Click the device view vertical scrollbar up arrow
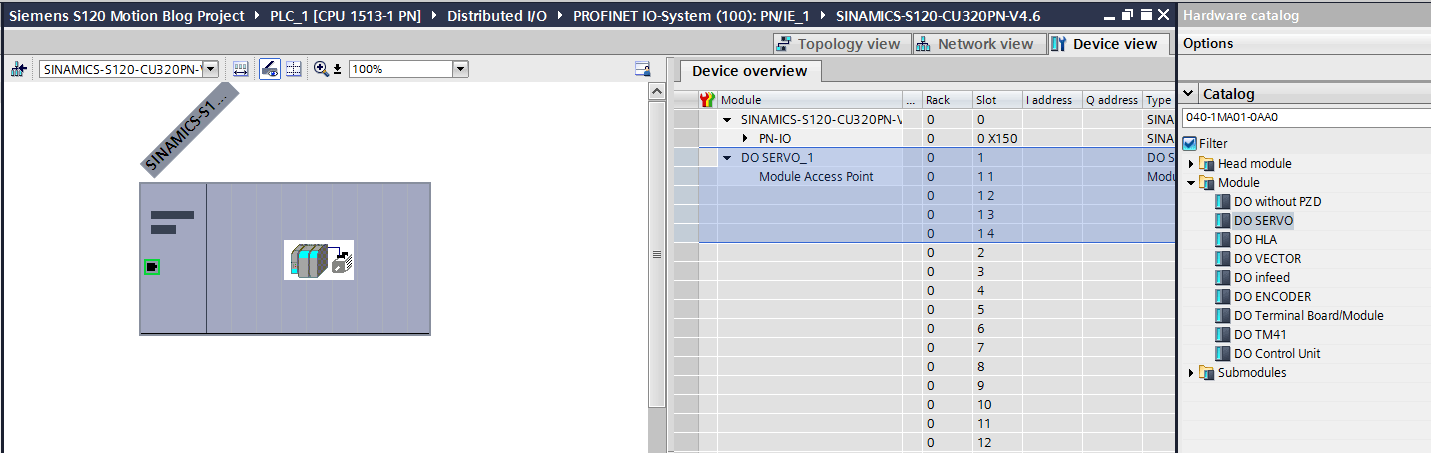 (657, 91)
